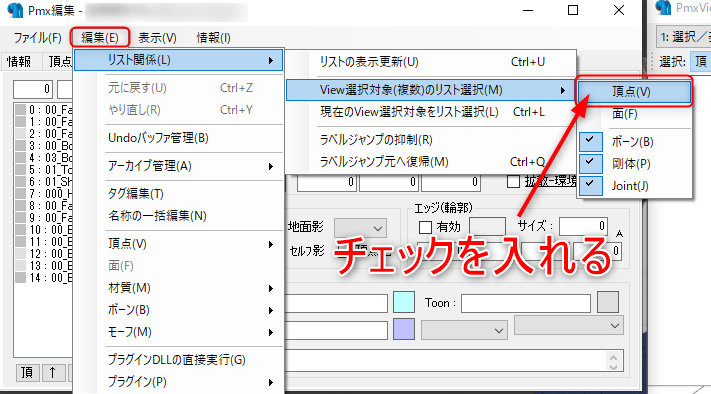
Task: Uncheck the 剛体(P) list selection option
Action: (x=634, y=164)
